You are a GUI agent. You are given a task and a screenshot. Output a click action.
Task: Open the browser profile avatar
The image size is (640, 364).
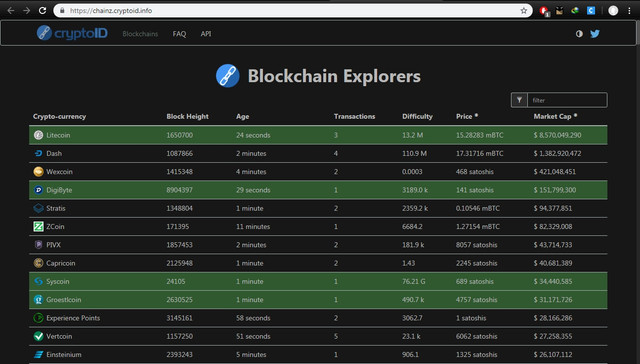pyautogui.click(x=613, y=11)
